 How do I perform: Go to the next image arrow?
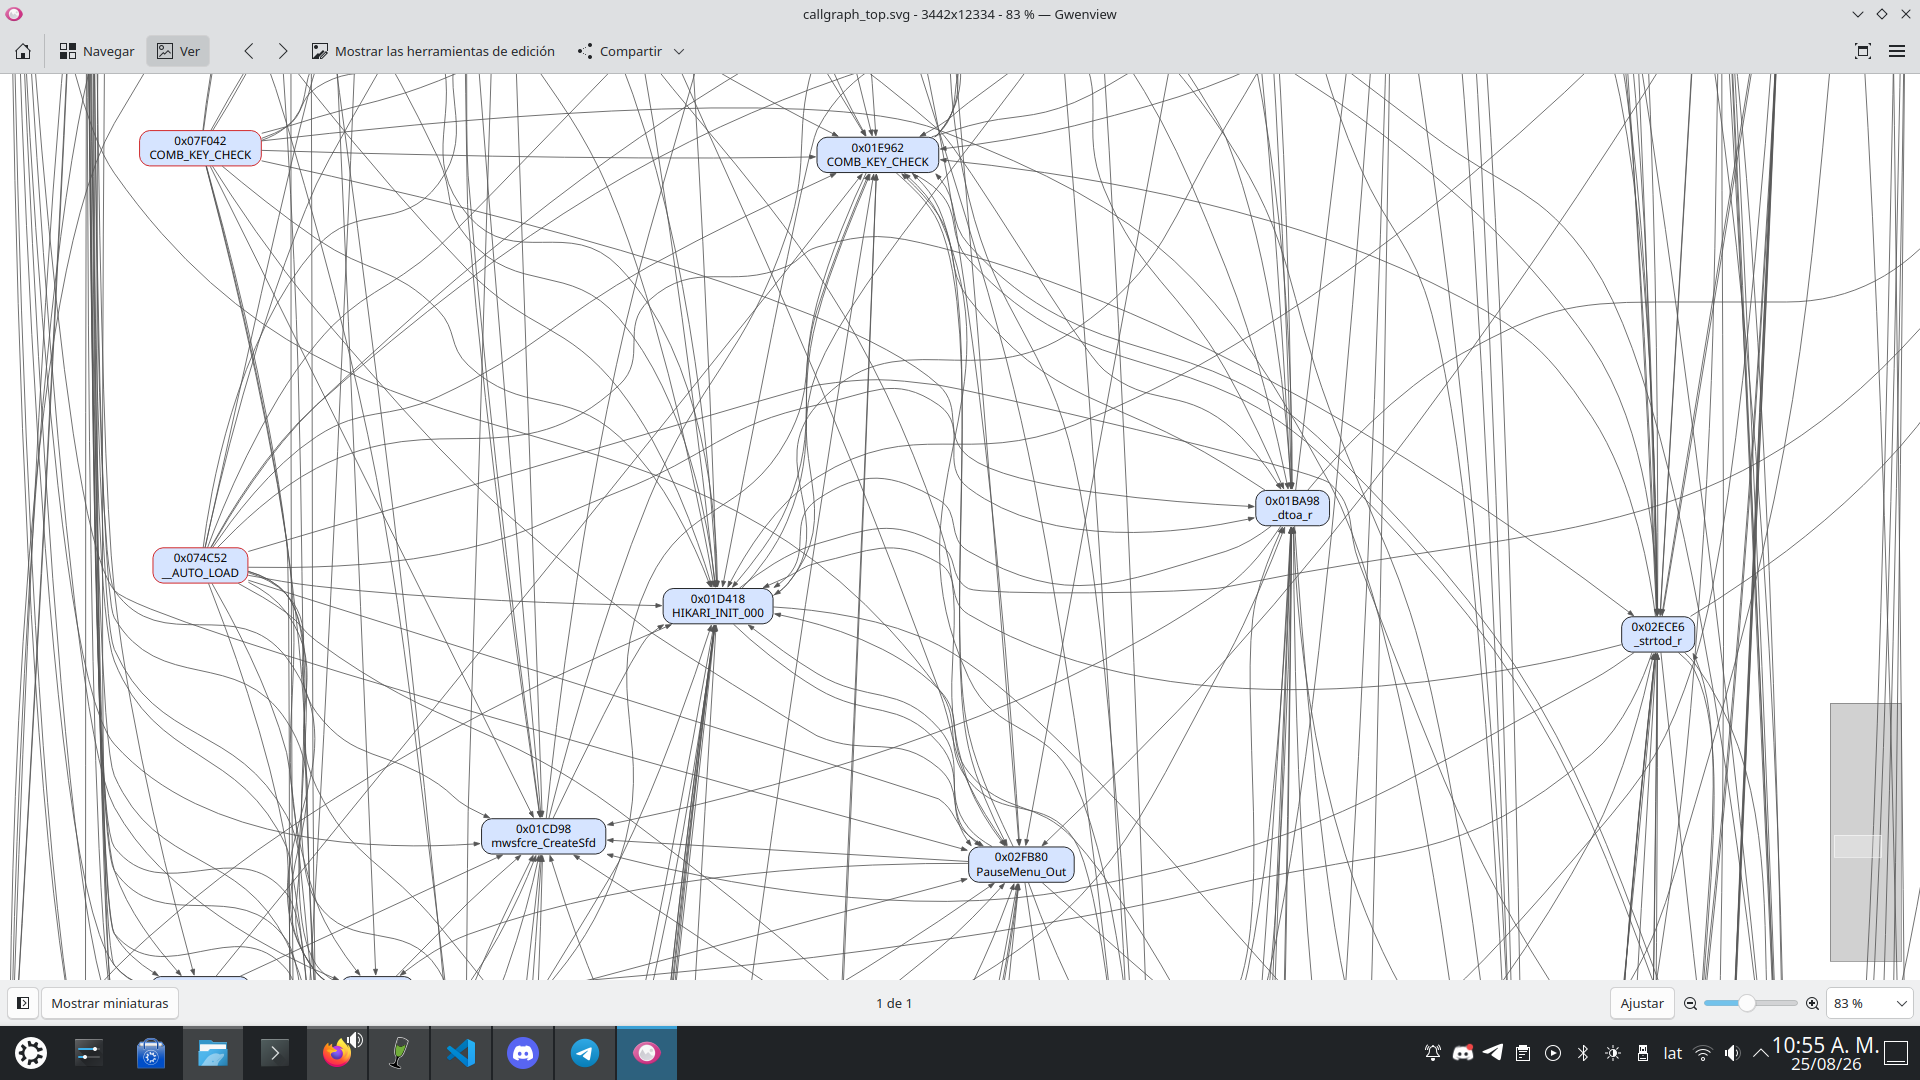tap(283, 51)
